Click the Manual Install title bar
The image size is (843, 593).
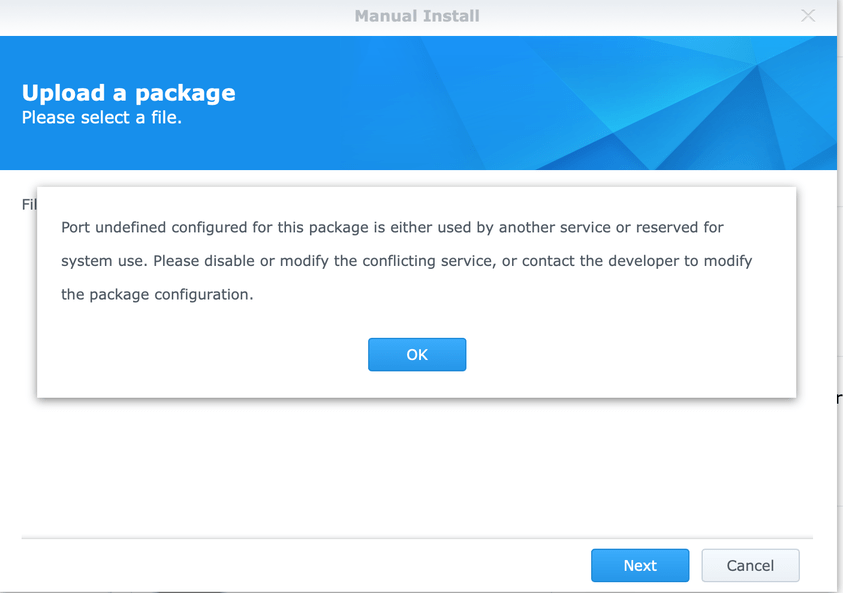(x=417, y=16)
